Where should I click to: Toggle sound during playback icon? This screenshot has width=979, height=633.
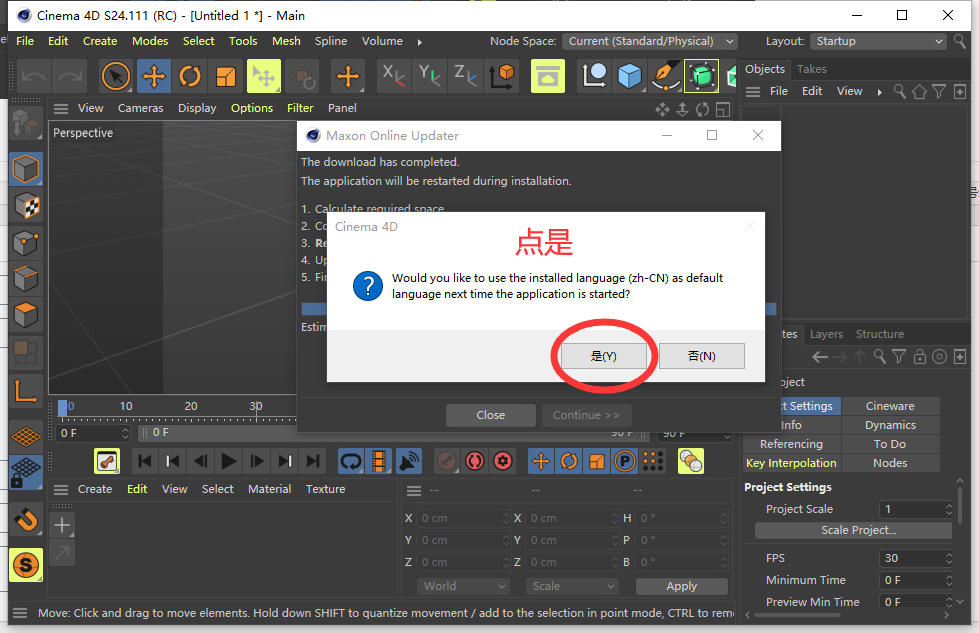pos(409,461)
